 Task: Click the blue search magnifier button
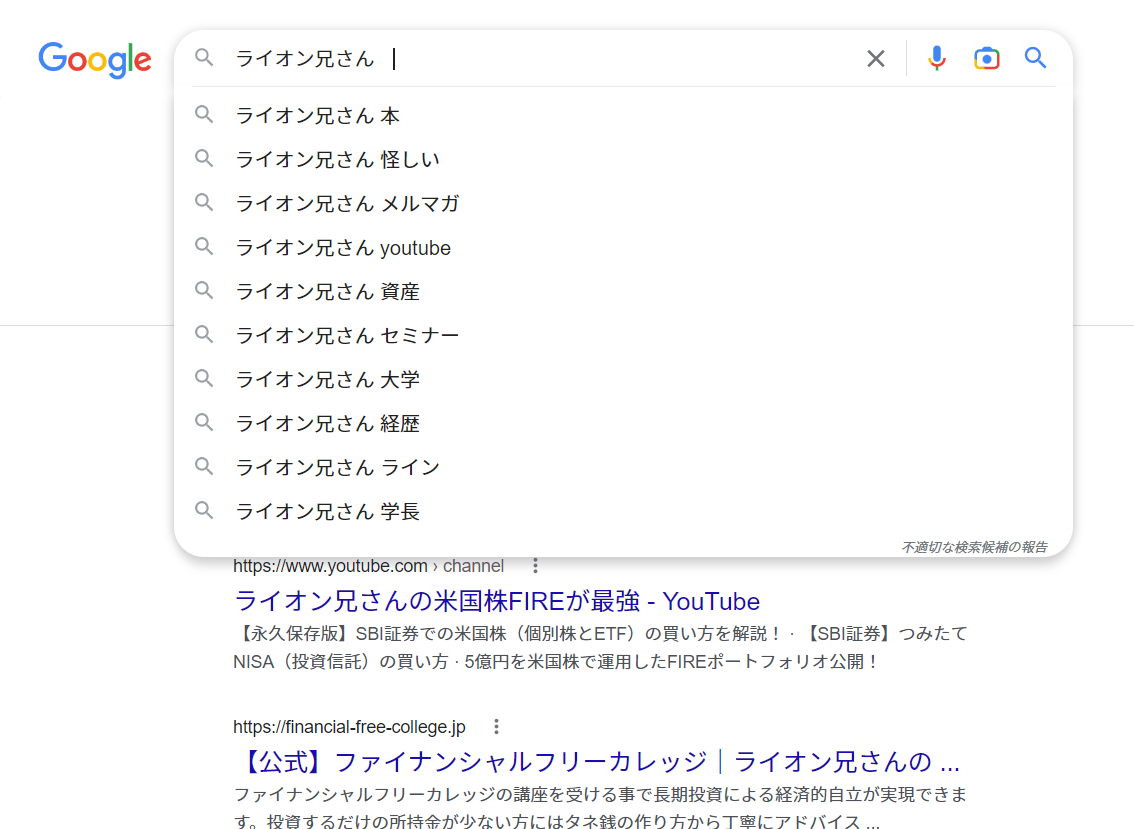tap(1035, 58)
